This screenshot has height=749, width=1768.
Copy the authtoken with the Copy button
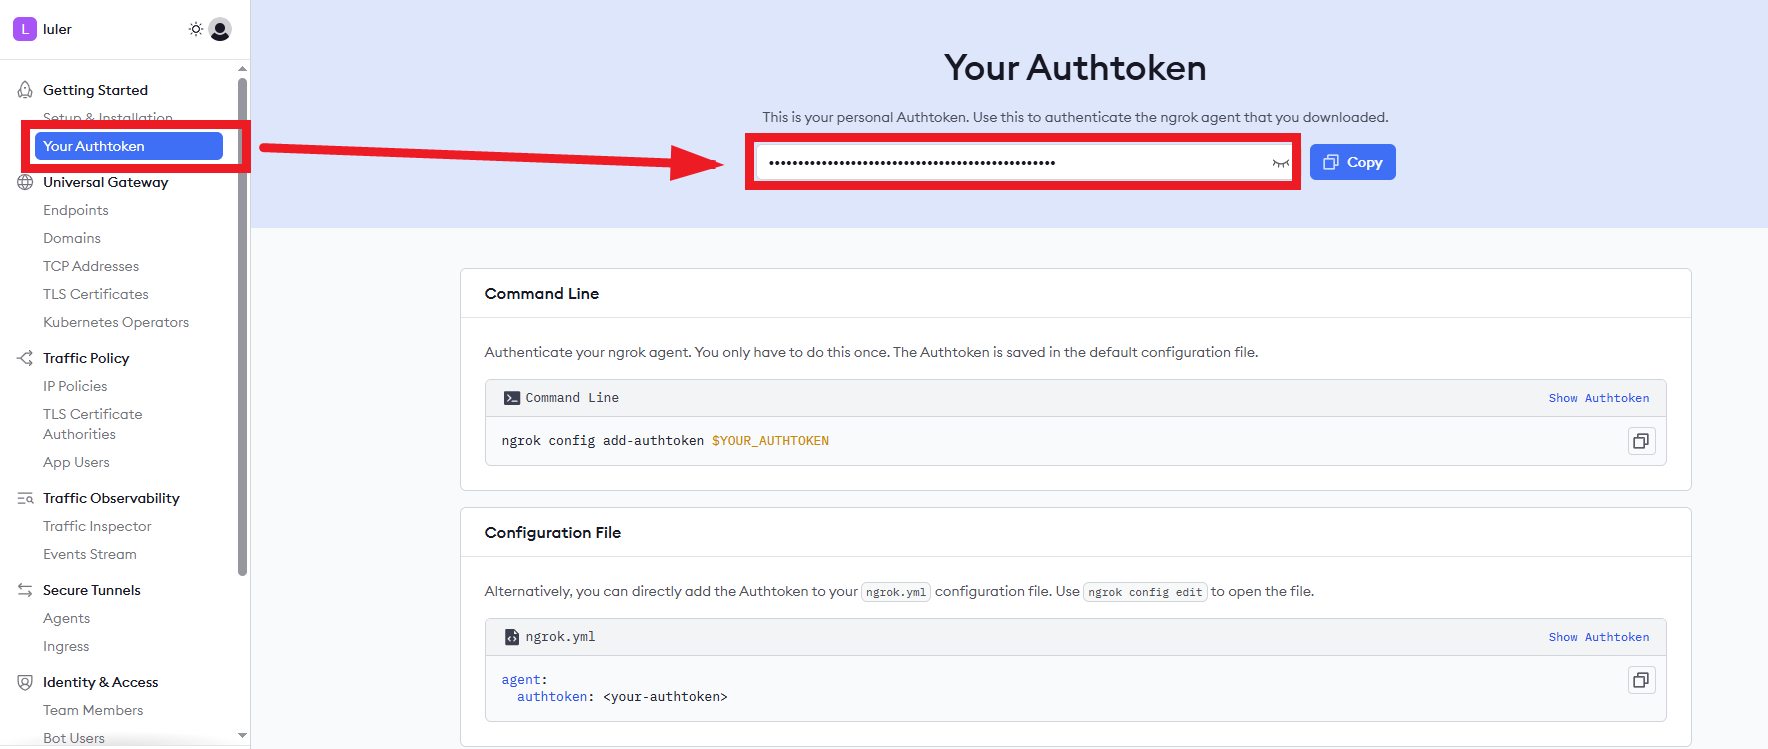click(x=1353, y=162)
